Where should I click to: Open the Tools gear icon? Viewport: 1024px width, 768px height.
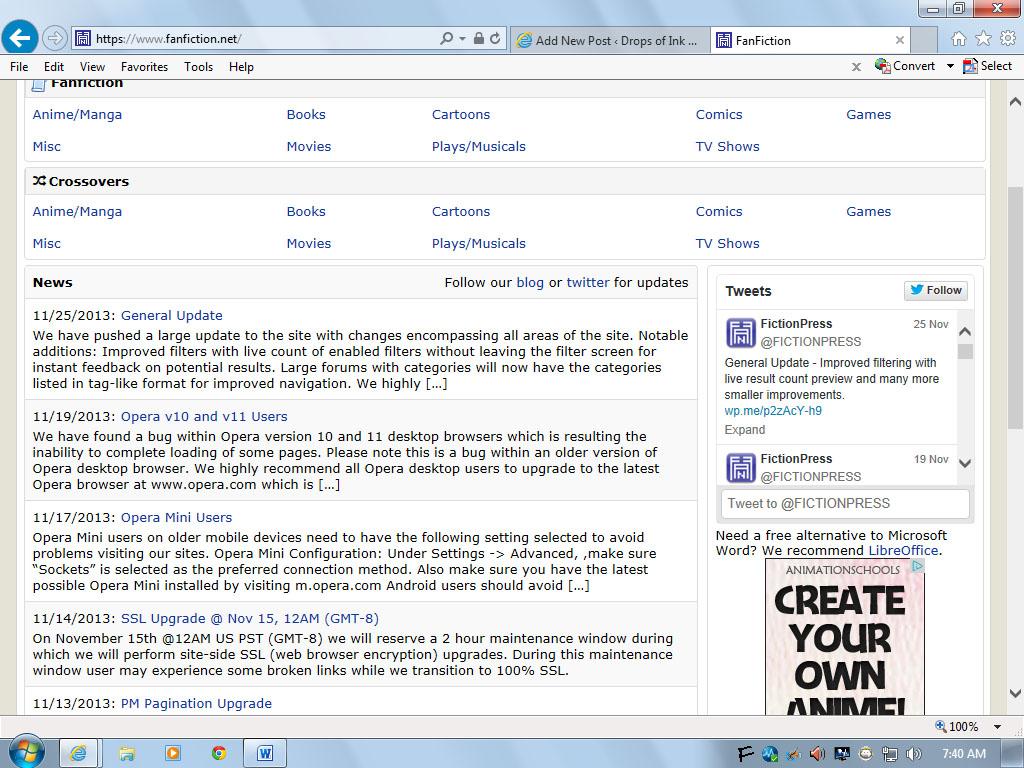tap(1008, 39)
